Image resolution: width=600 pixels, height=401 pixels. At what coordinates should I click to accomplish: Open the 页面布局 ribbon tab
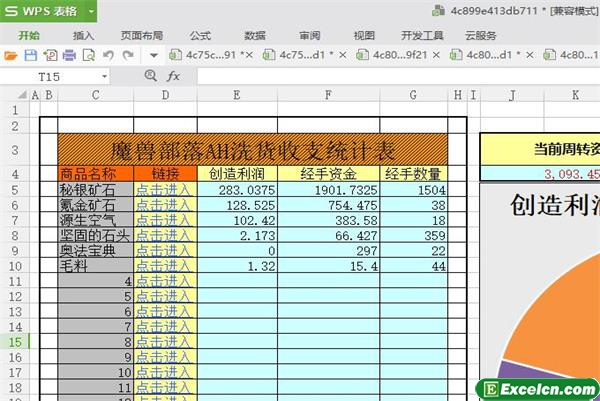pos(142,36)
